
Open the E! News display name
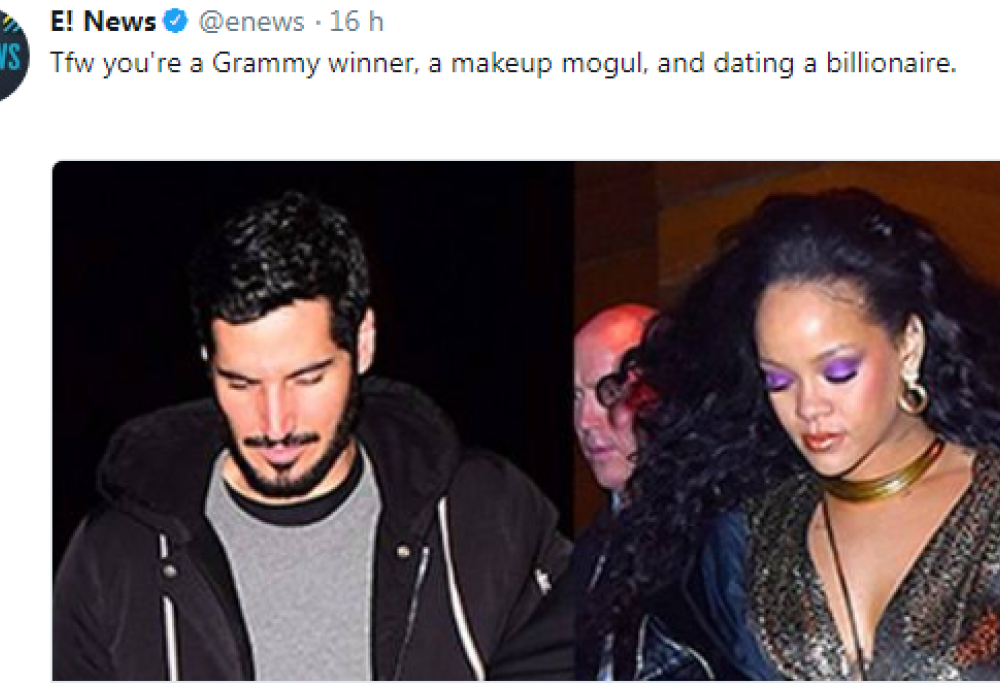[x=103, y=22]
